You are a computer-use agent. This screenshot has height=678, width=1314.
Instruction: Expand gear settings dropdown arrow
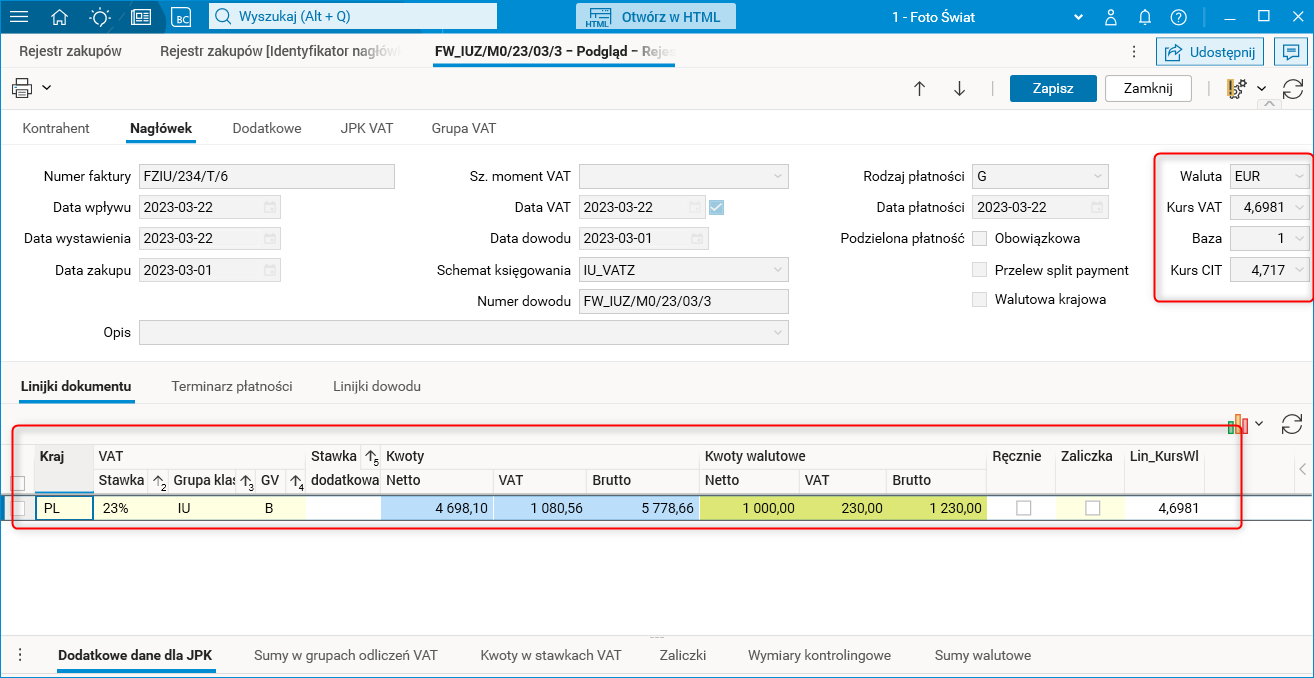[1262, 88]
